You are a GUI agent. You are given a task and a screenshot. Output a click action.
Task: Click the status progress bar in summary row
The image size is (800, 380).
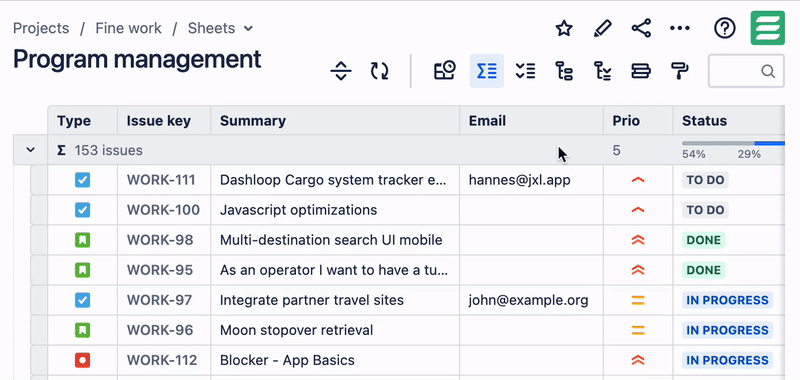(x=733, y=144)
